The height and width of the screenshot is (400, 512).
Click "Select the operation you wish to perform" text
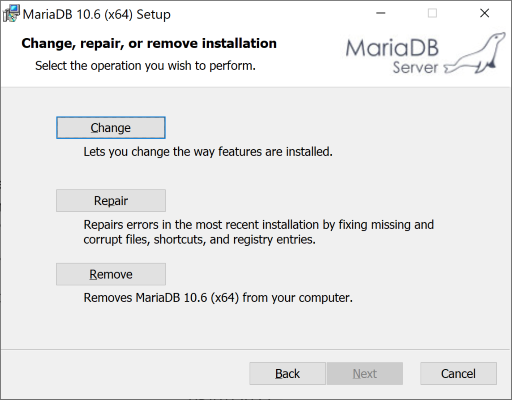coord(145,66)
